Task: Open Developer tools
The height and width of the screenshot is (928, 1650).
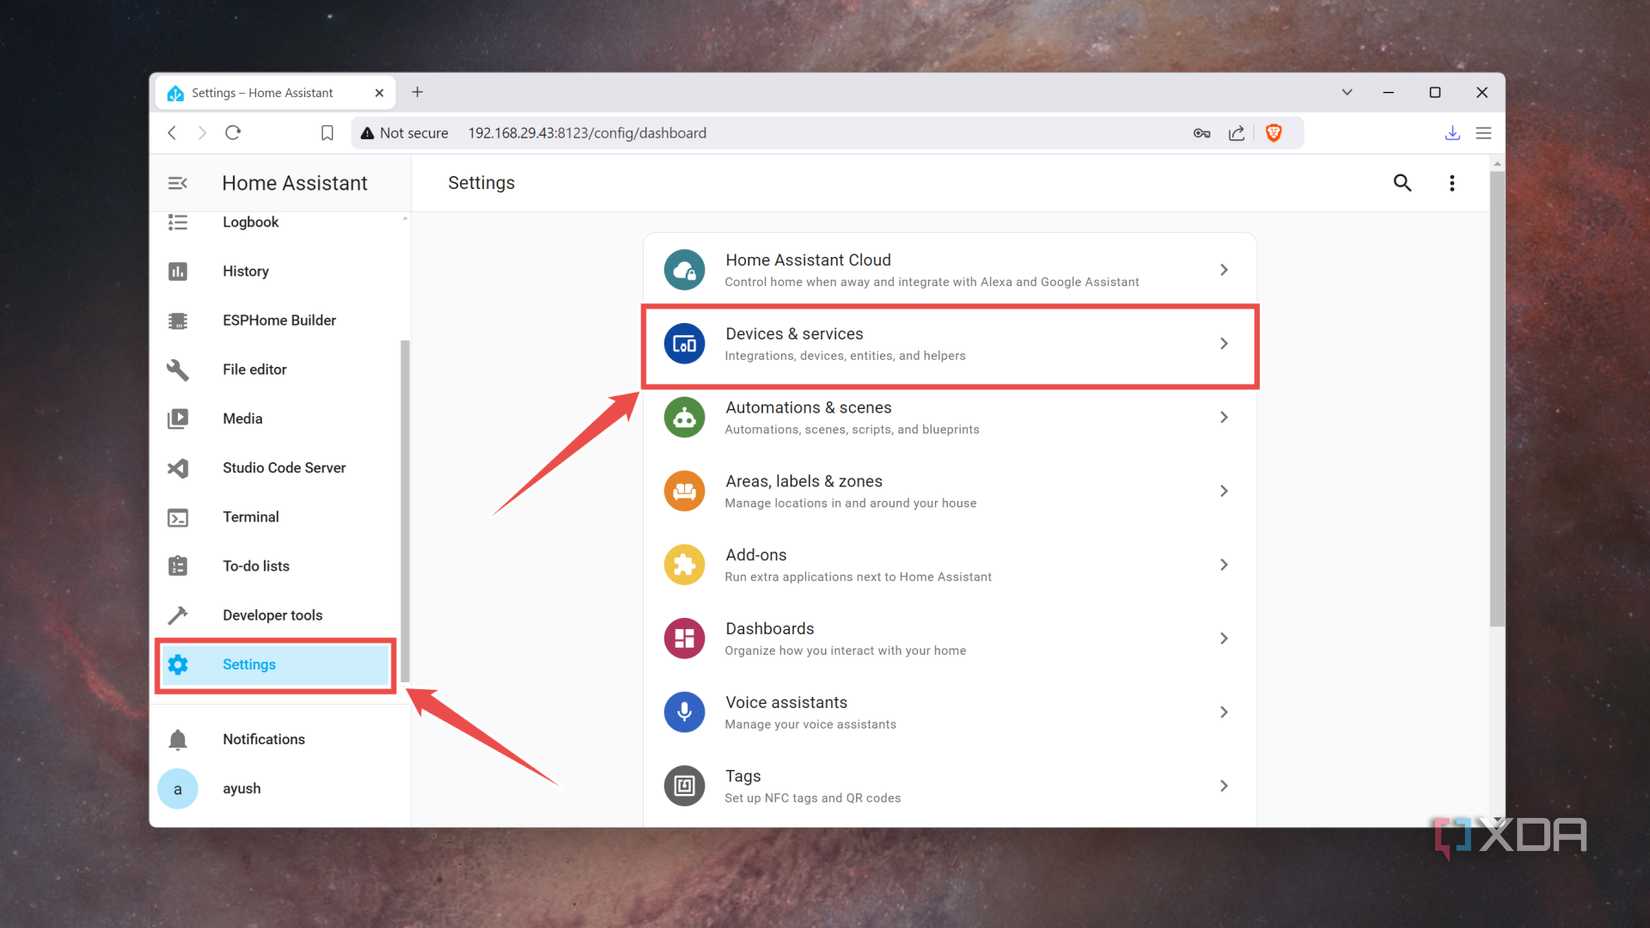Action: [x=272, y=614]
